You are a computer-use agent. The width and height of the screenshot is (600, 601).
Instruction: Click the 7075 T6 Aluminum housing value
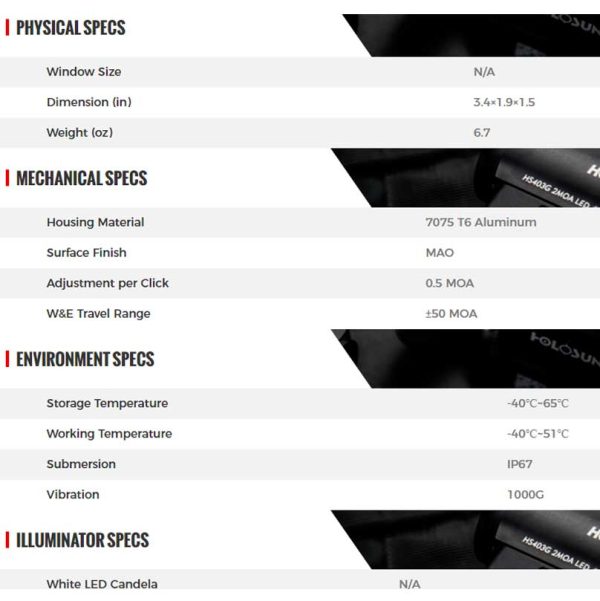click(481, 222)
